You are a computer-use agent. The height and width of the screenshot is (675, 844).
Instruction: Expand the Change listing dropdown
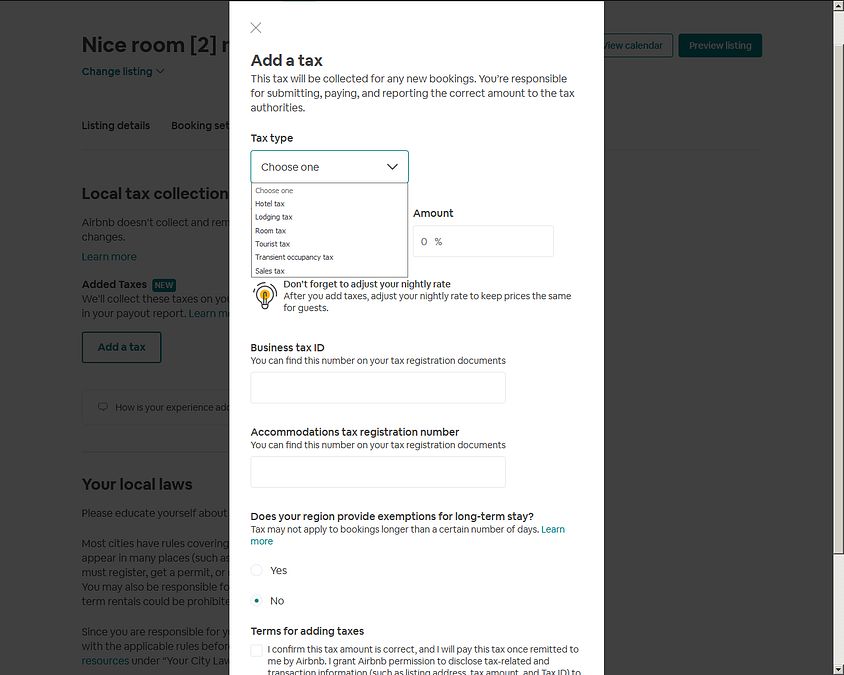coord(123,72)
